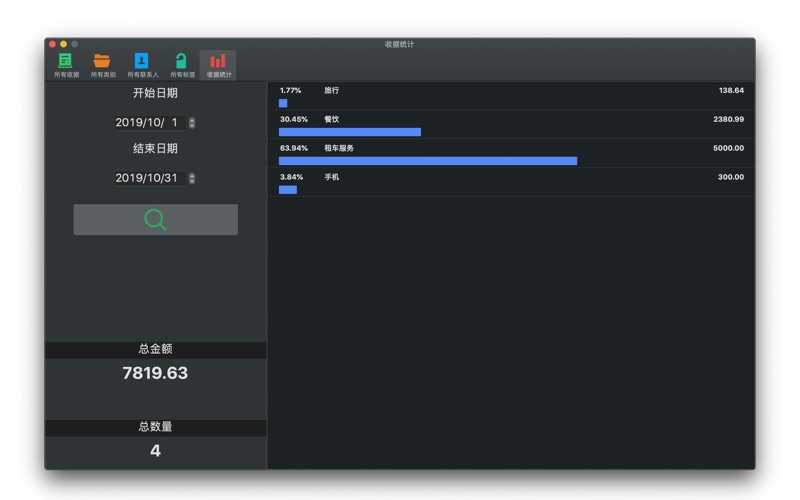Click the end date stepper arrows

(192, 178)
